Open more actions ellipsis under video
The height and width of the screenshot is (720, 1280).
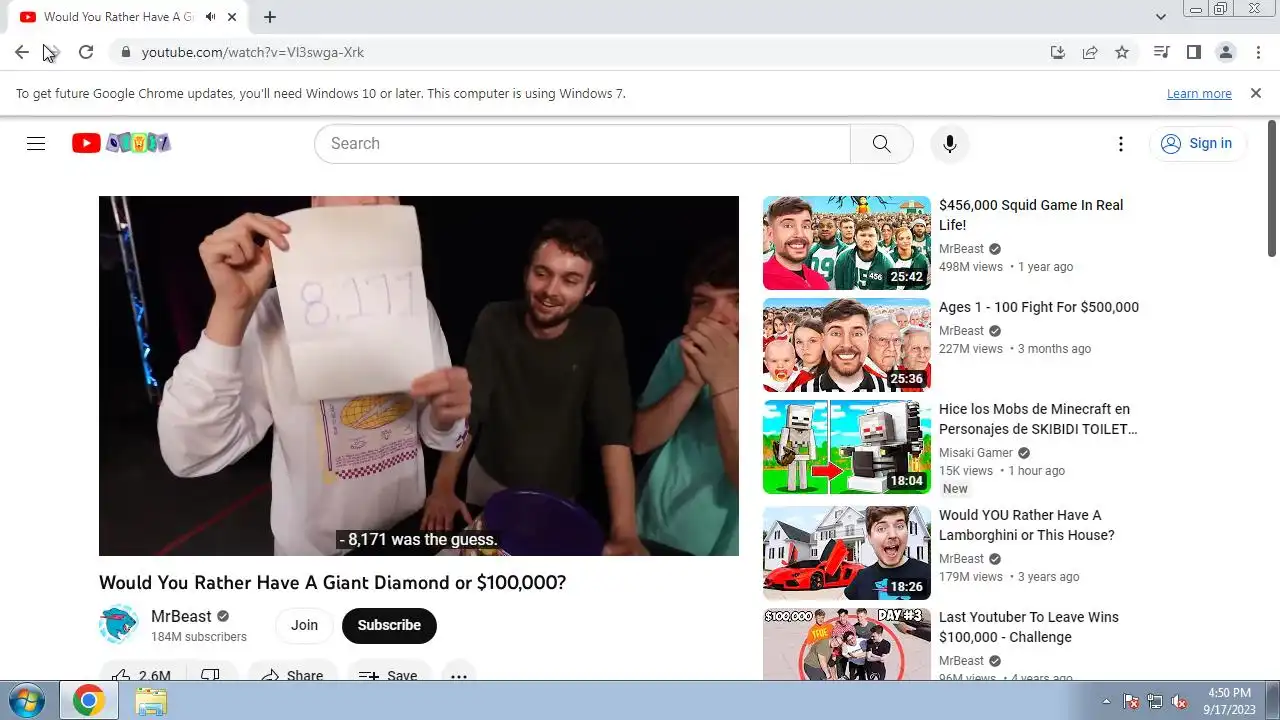(x=458, y=676)
